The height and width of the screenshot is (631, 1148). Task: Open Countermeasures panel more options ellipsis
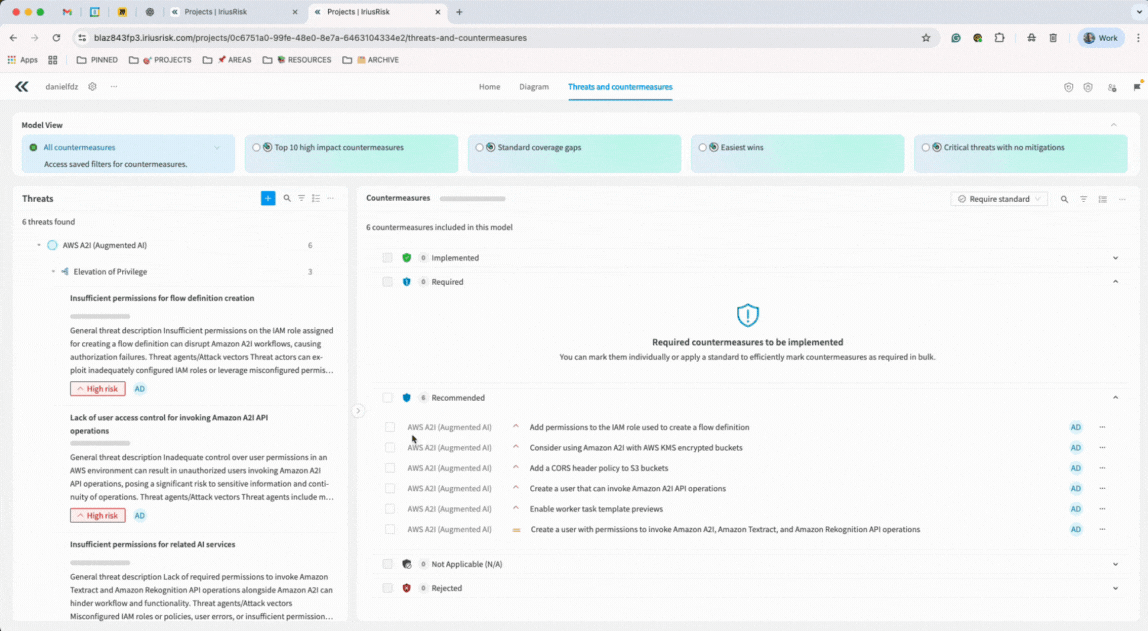click(x=1122, y=199)
